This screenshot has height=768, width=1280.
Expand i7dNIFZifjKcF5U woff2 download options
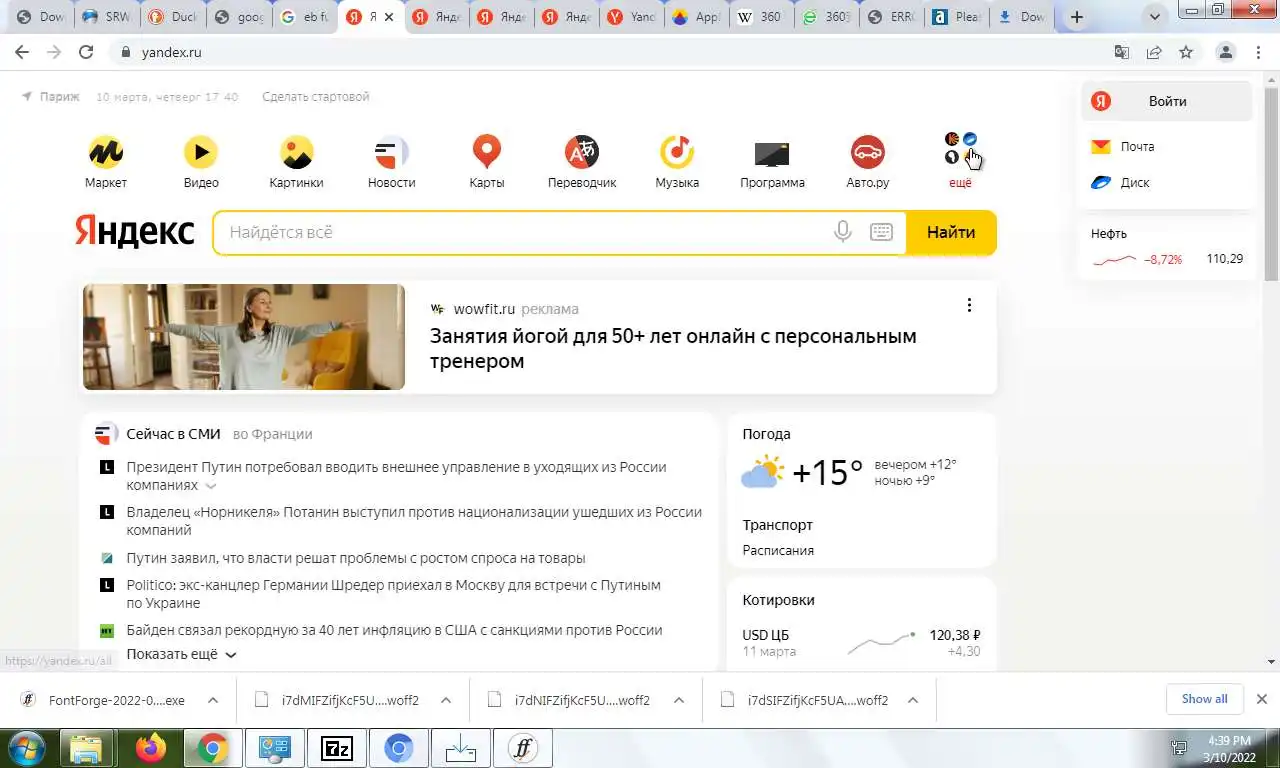coord(679,700)
